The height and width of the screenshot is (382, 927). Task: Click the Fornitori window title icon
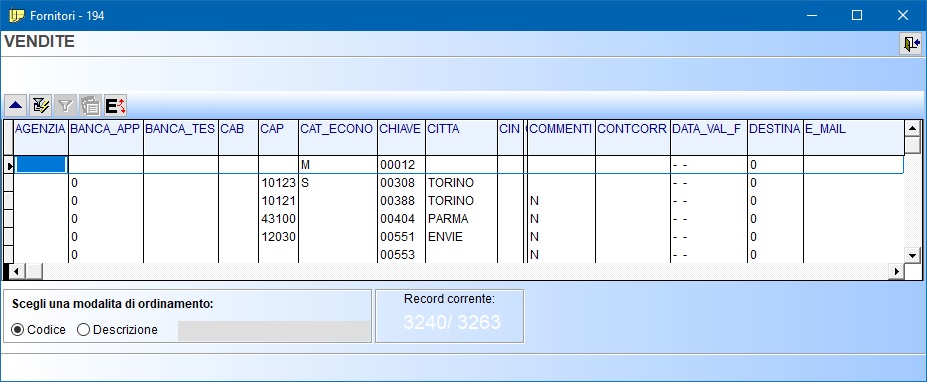pos(17,16)
